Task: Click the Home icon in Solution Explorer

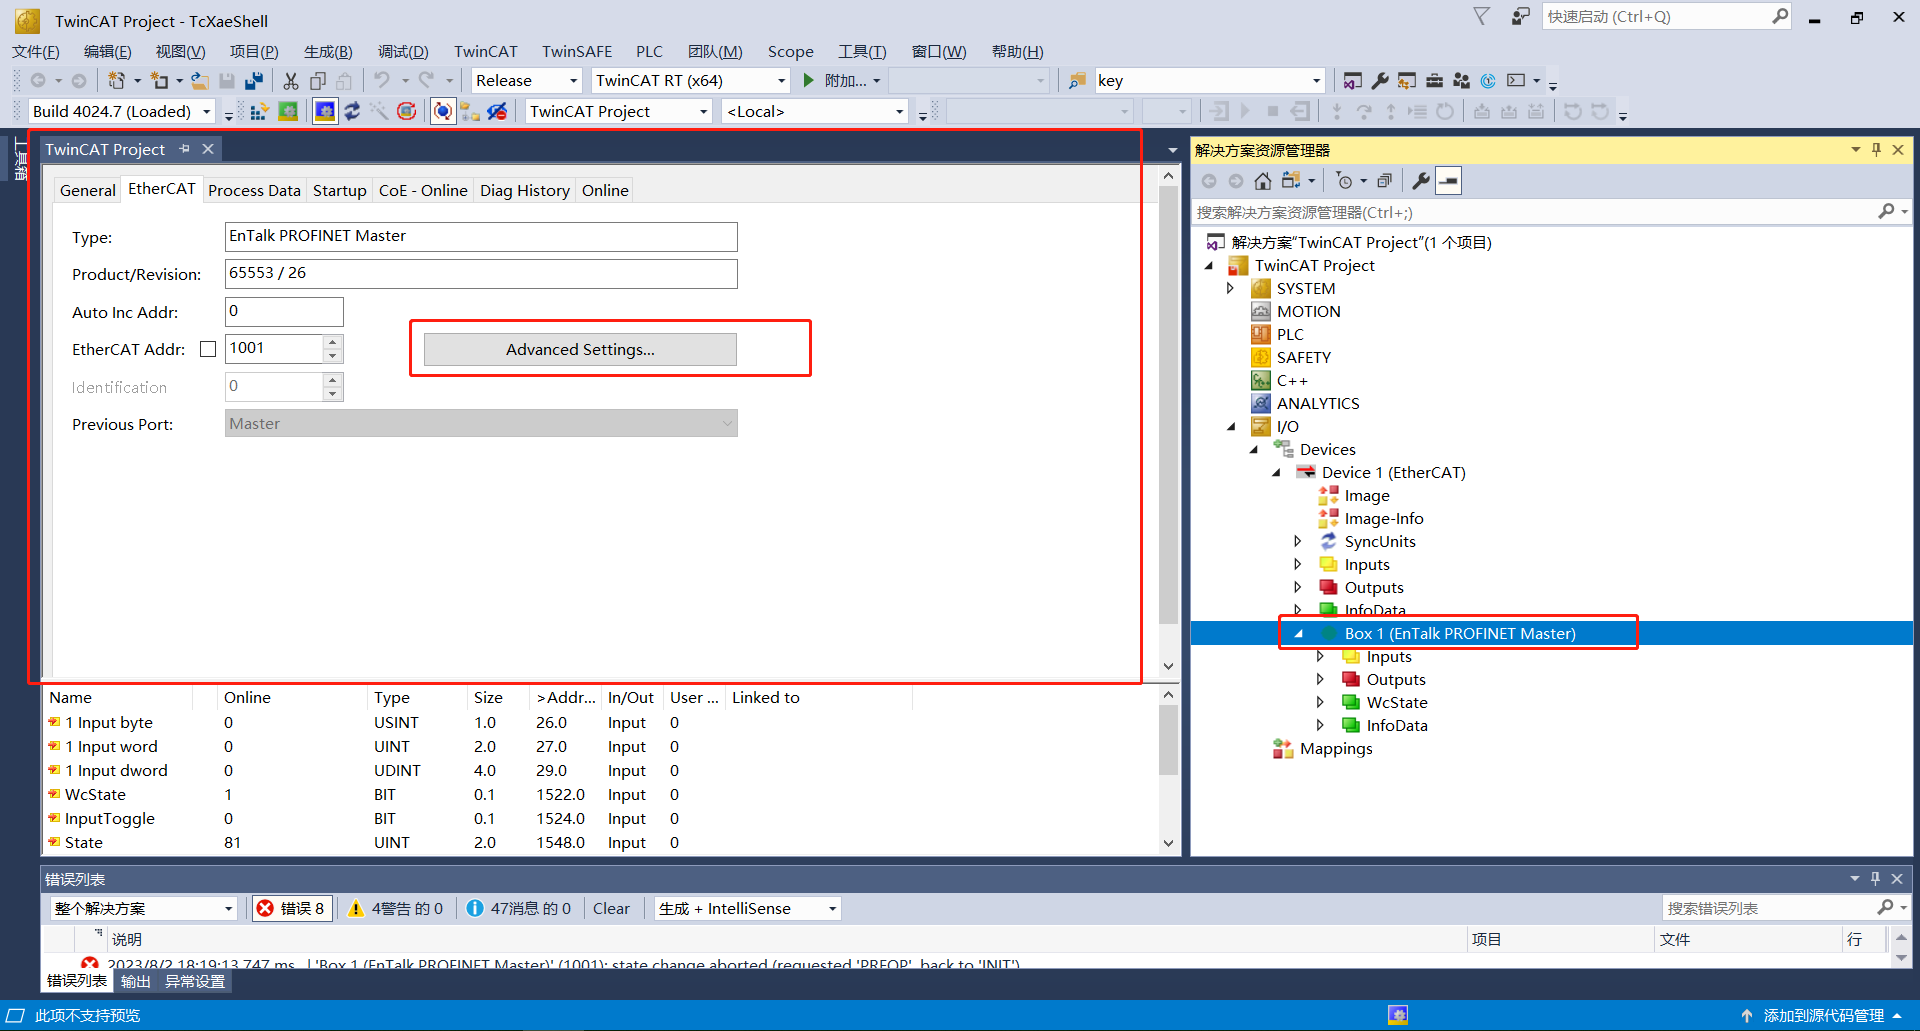Action: (1263, 181)
